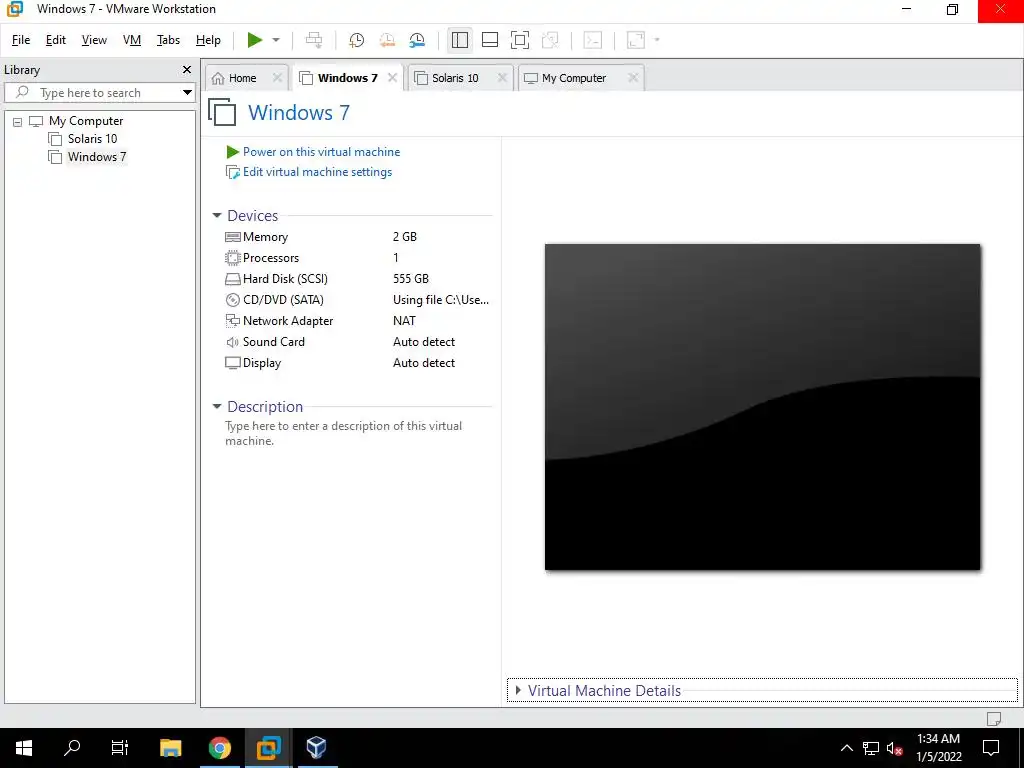This screenshot has height=768, width=1024.
Task: Toggle the thumbnail bar view icon
Action: pos(490,40)
